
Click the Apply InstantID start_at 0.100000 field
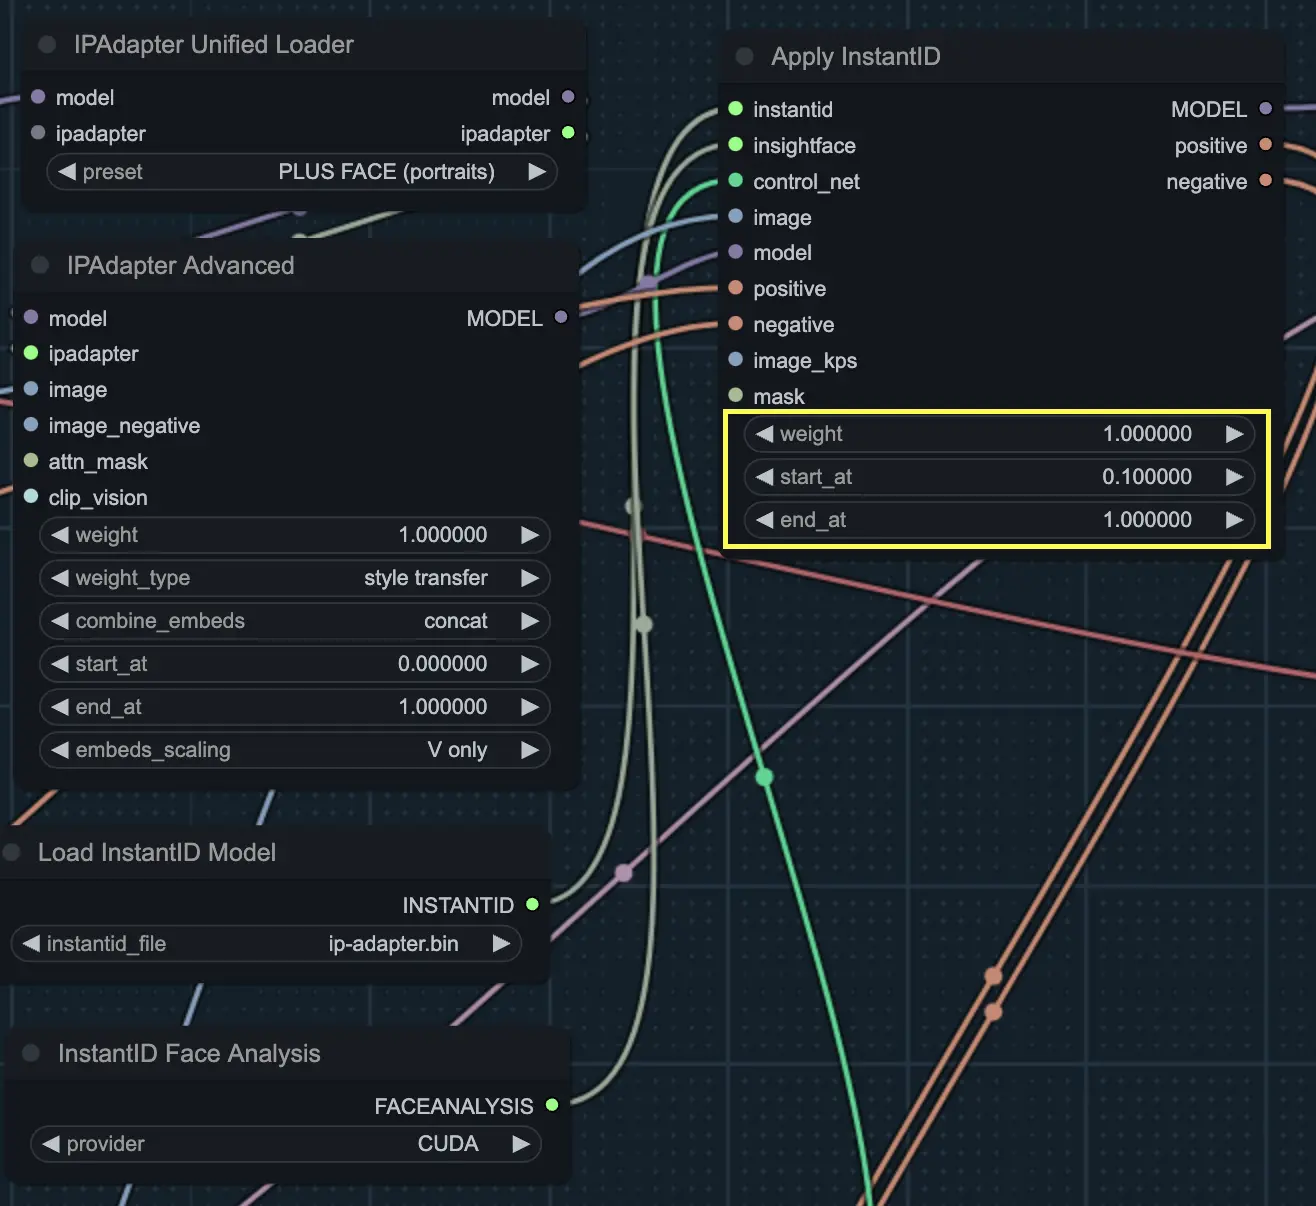pos(1000,477)
